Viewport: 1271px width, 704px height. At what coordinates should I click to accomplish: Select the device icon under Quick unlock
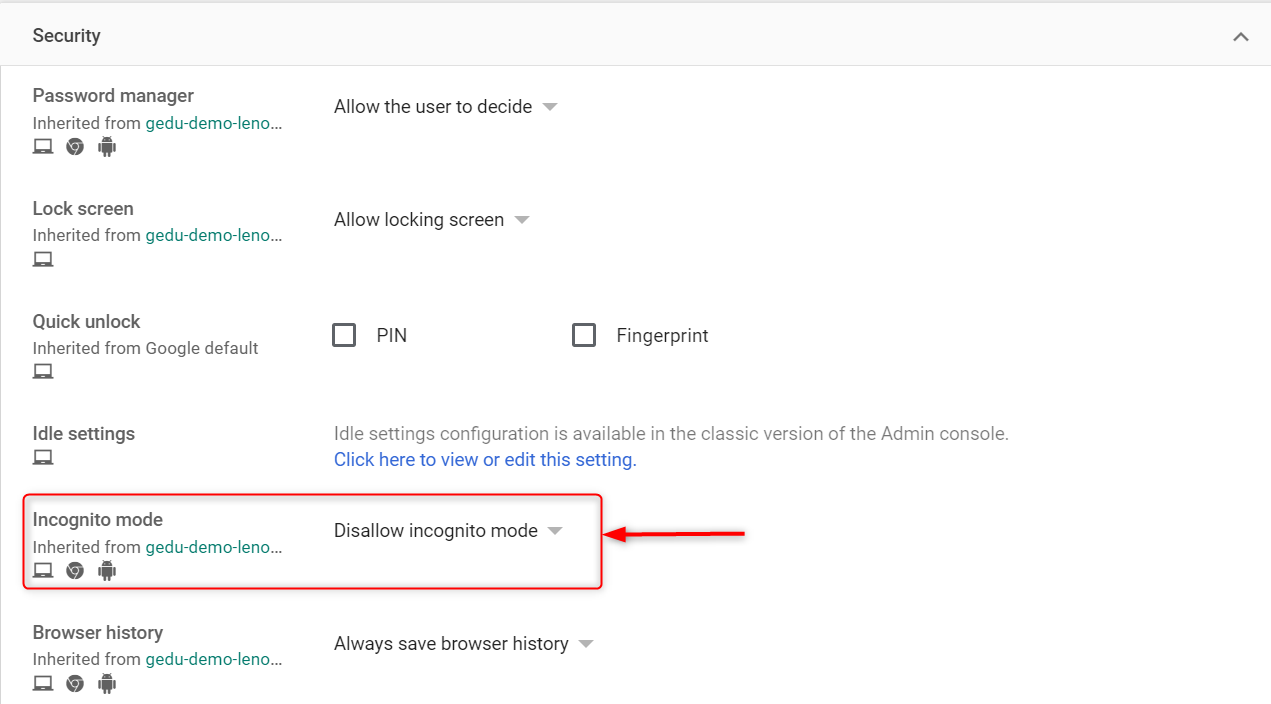43,370
